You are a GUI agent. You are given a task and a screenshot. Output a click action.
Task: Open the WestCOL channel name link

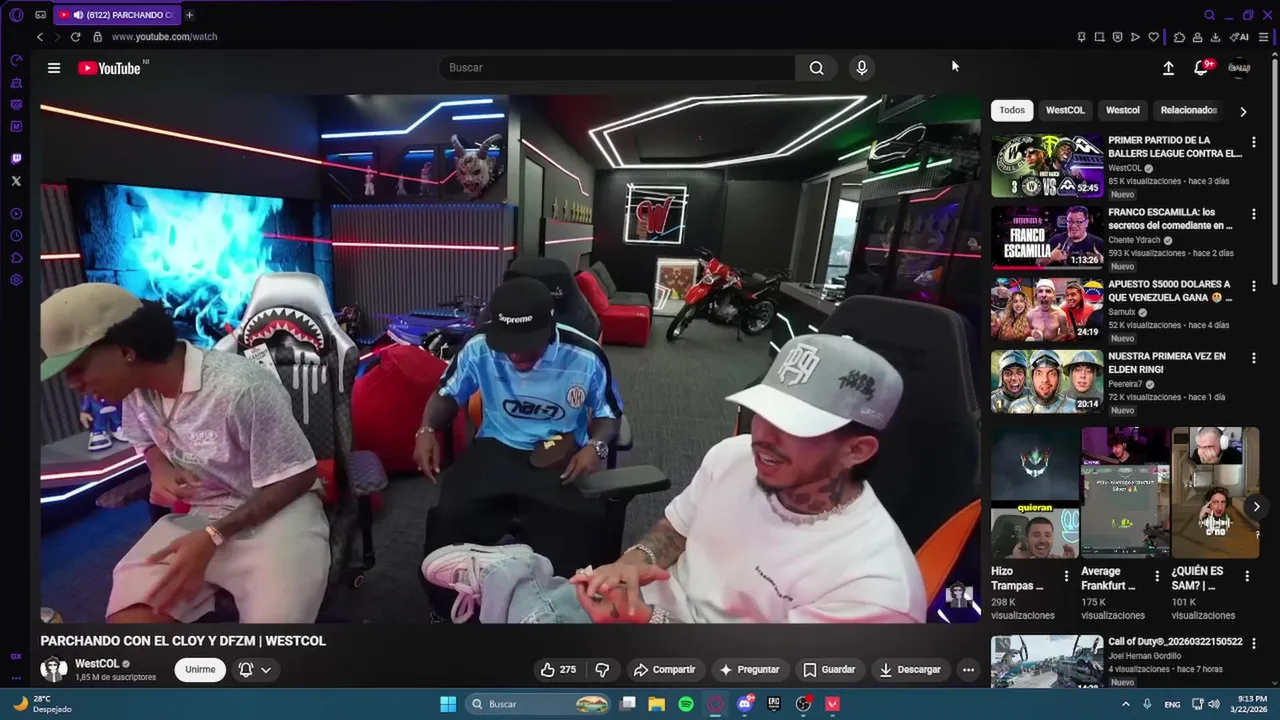(x=97, y=664)
